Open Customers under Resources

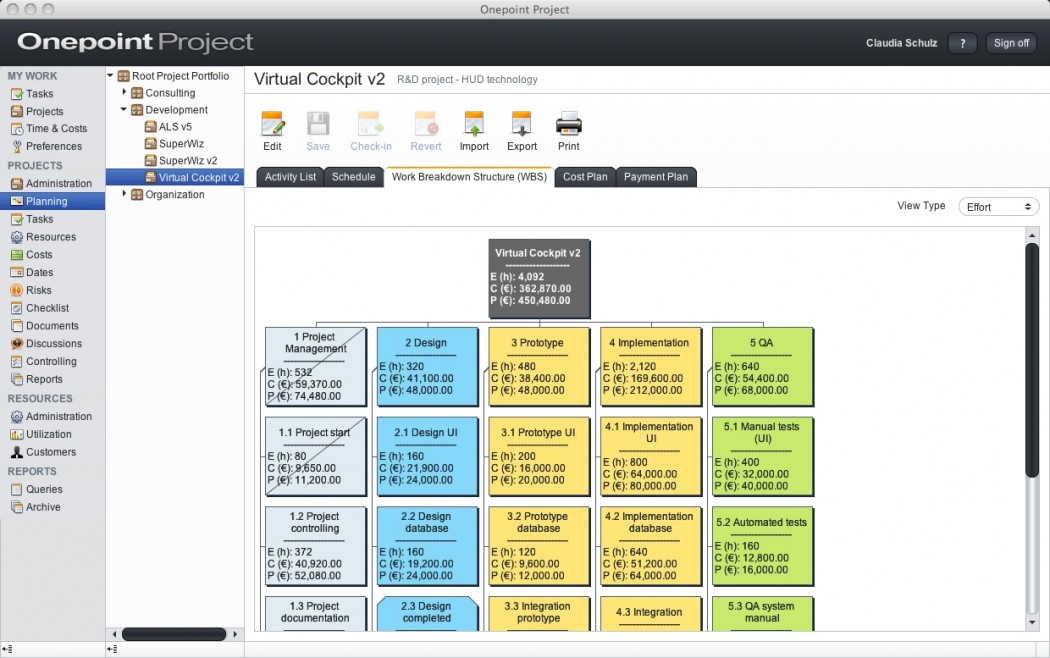[x=51, y=453]
